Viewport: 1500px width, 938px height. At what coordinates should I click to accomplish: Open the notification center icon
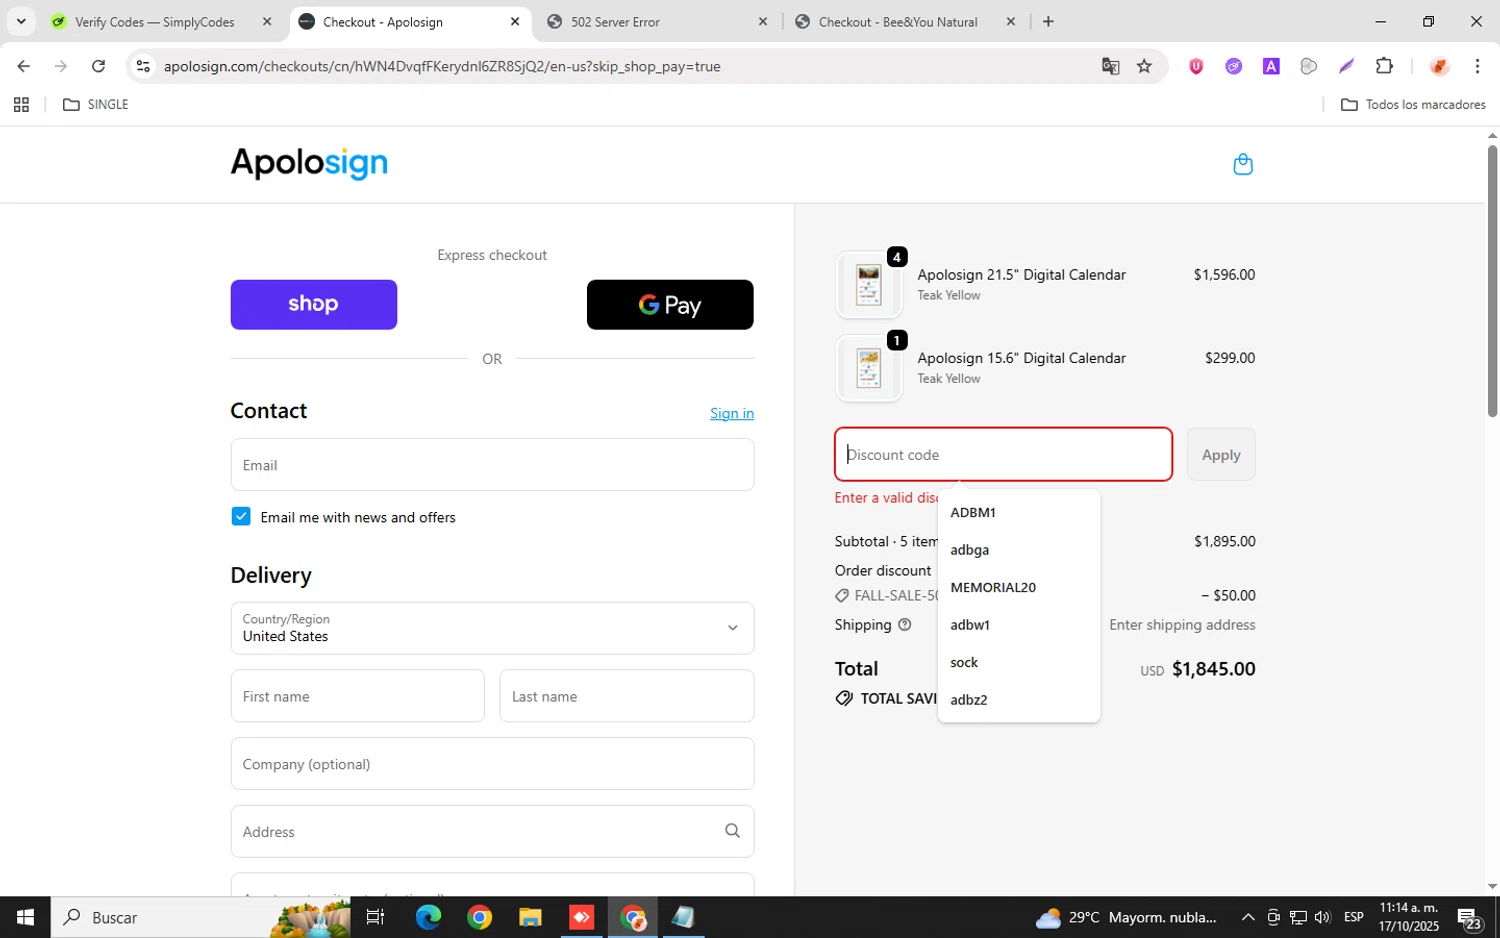[x=1470, y=917]
